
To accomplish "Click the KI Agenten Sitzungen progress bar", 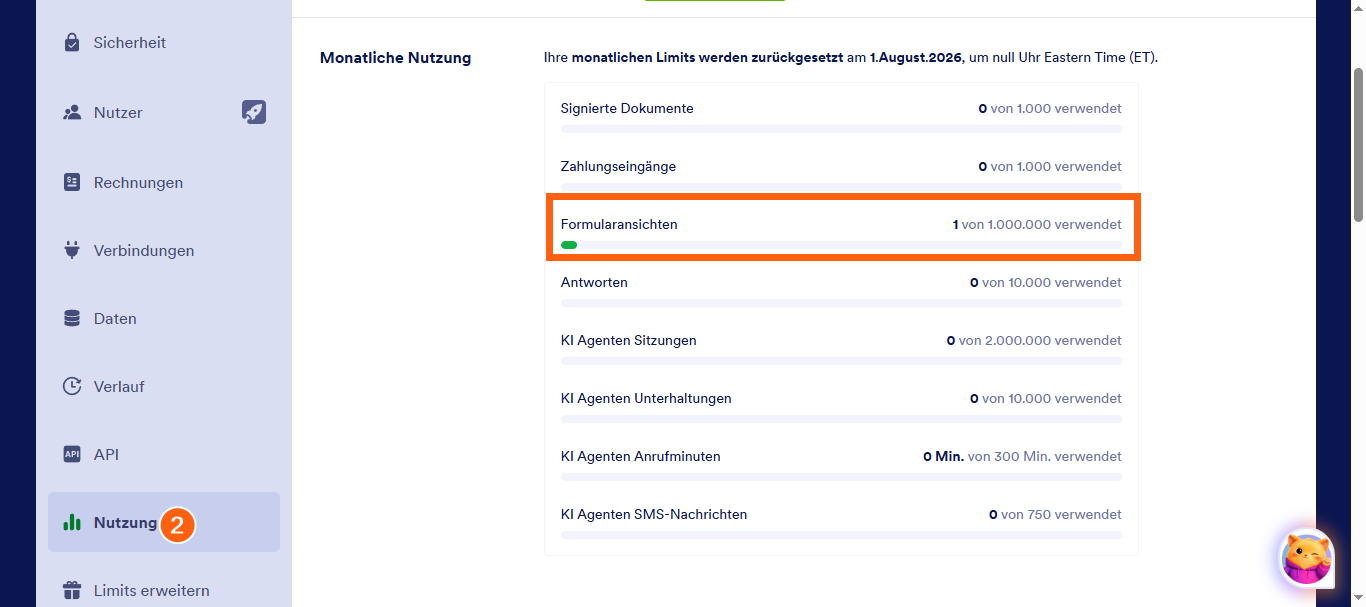I will pos(841,361).
